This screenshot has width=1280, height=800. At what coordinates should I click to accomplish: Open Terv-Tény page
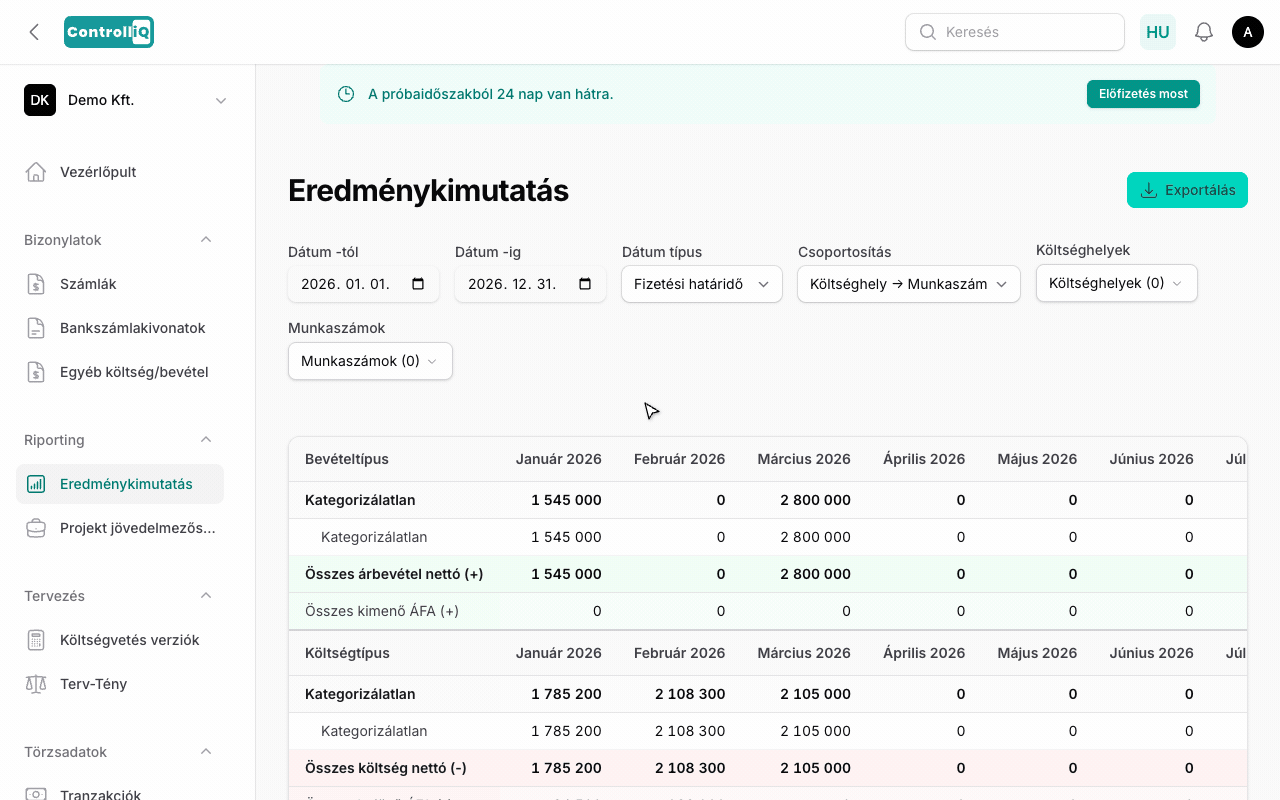tap(120, 684)
